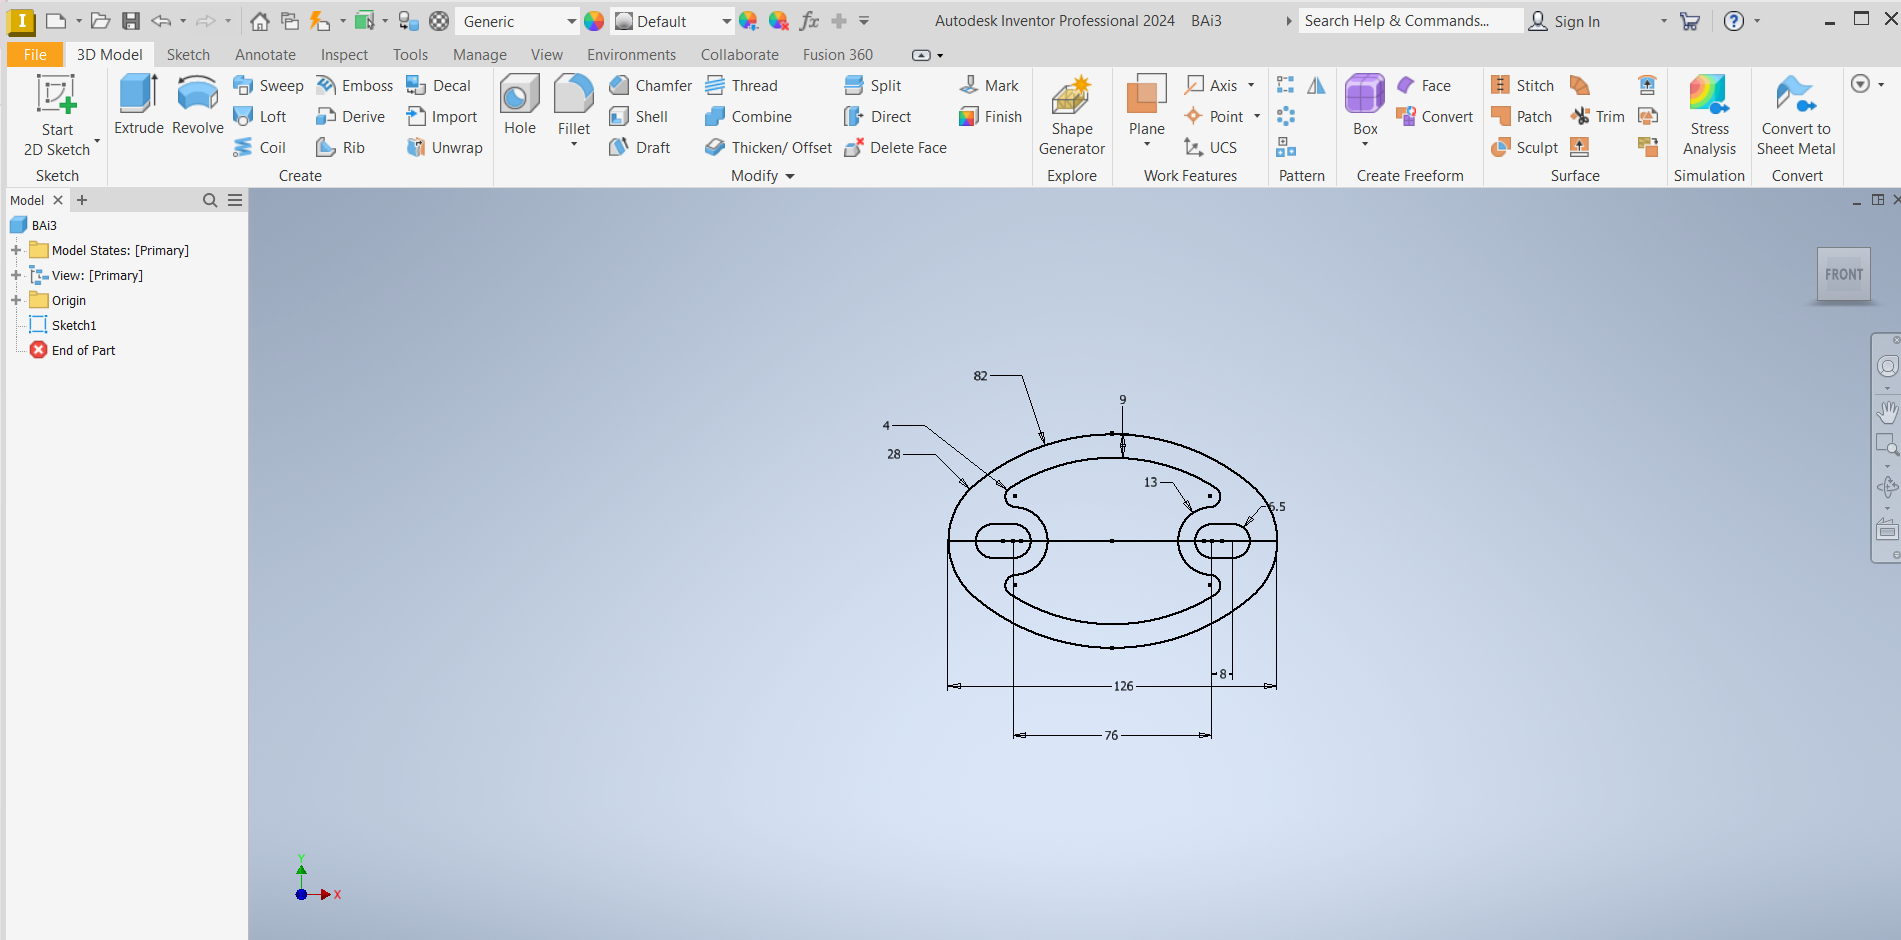Click the File menu button
Viewport: 1901px width, 940px height.
tap(35, 55)
